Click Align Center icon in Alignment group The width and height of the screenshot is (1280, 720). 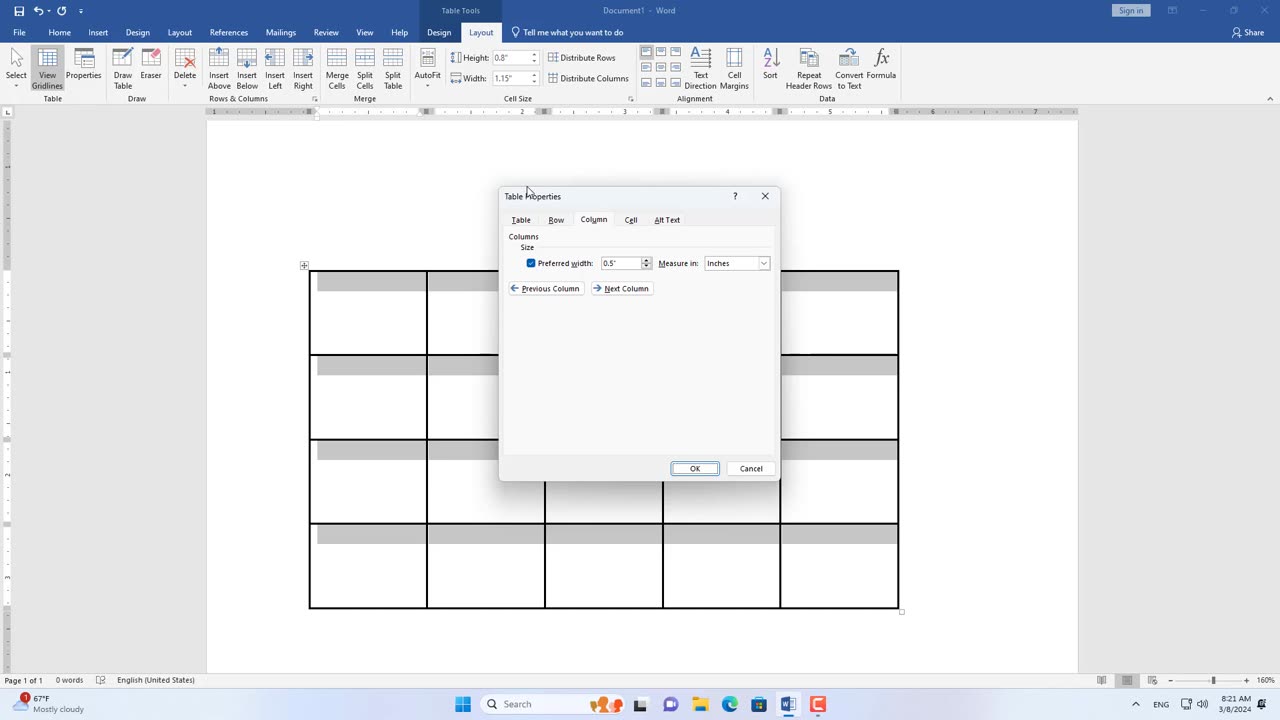(x=661, y=67)
